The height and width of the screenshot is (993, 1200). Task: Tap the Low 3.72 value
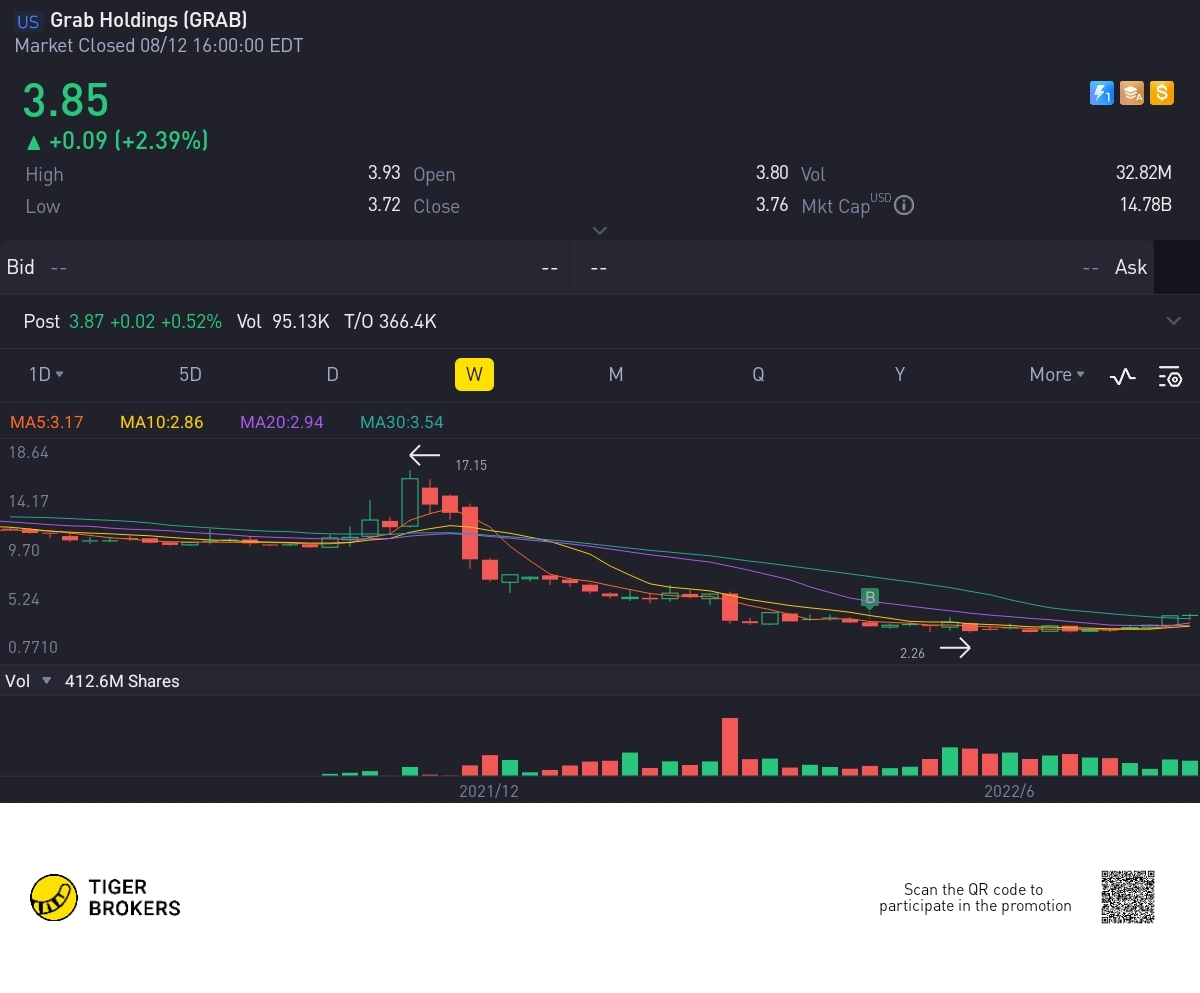(x=384, y=205)
